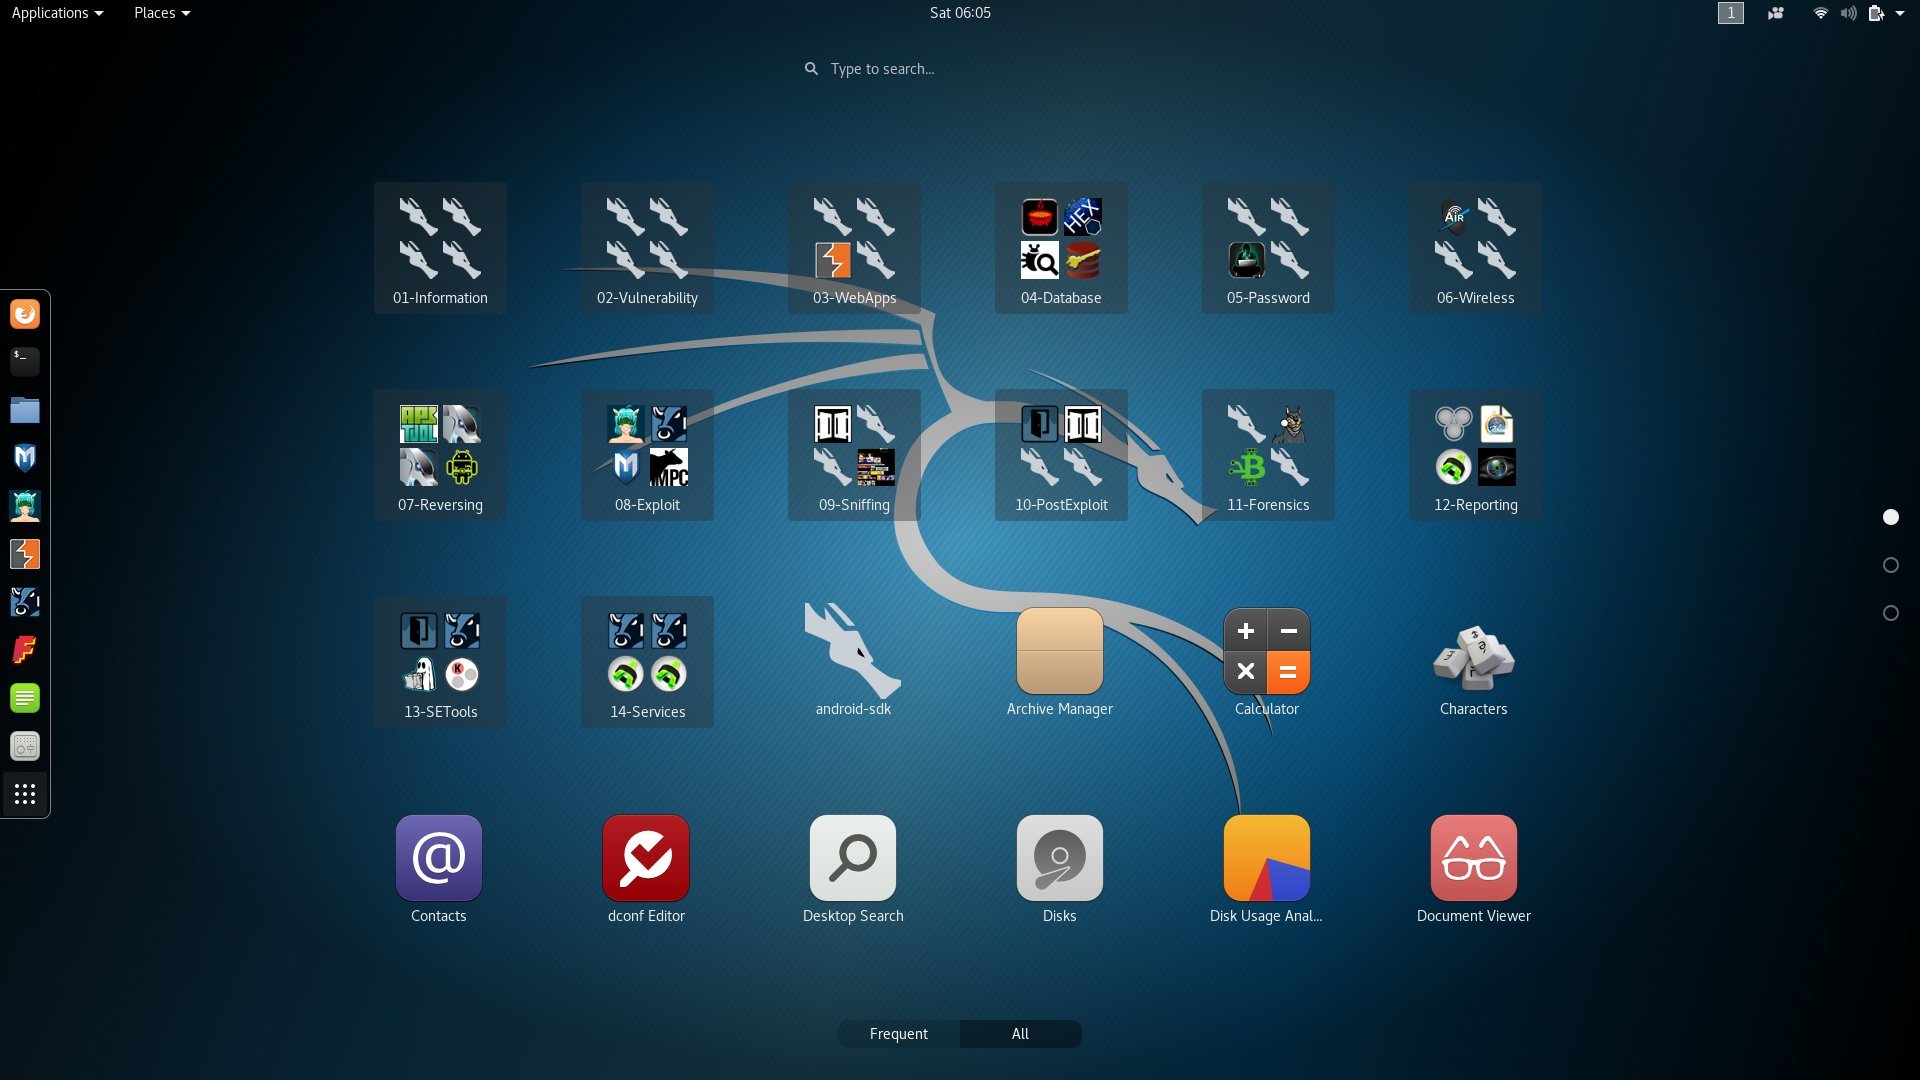Expand the Applications menu
1920x1080 pixels.
(x=57, y=13)
